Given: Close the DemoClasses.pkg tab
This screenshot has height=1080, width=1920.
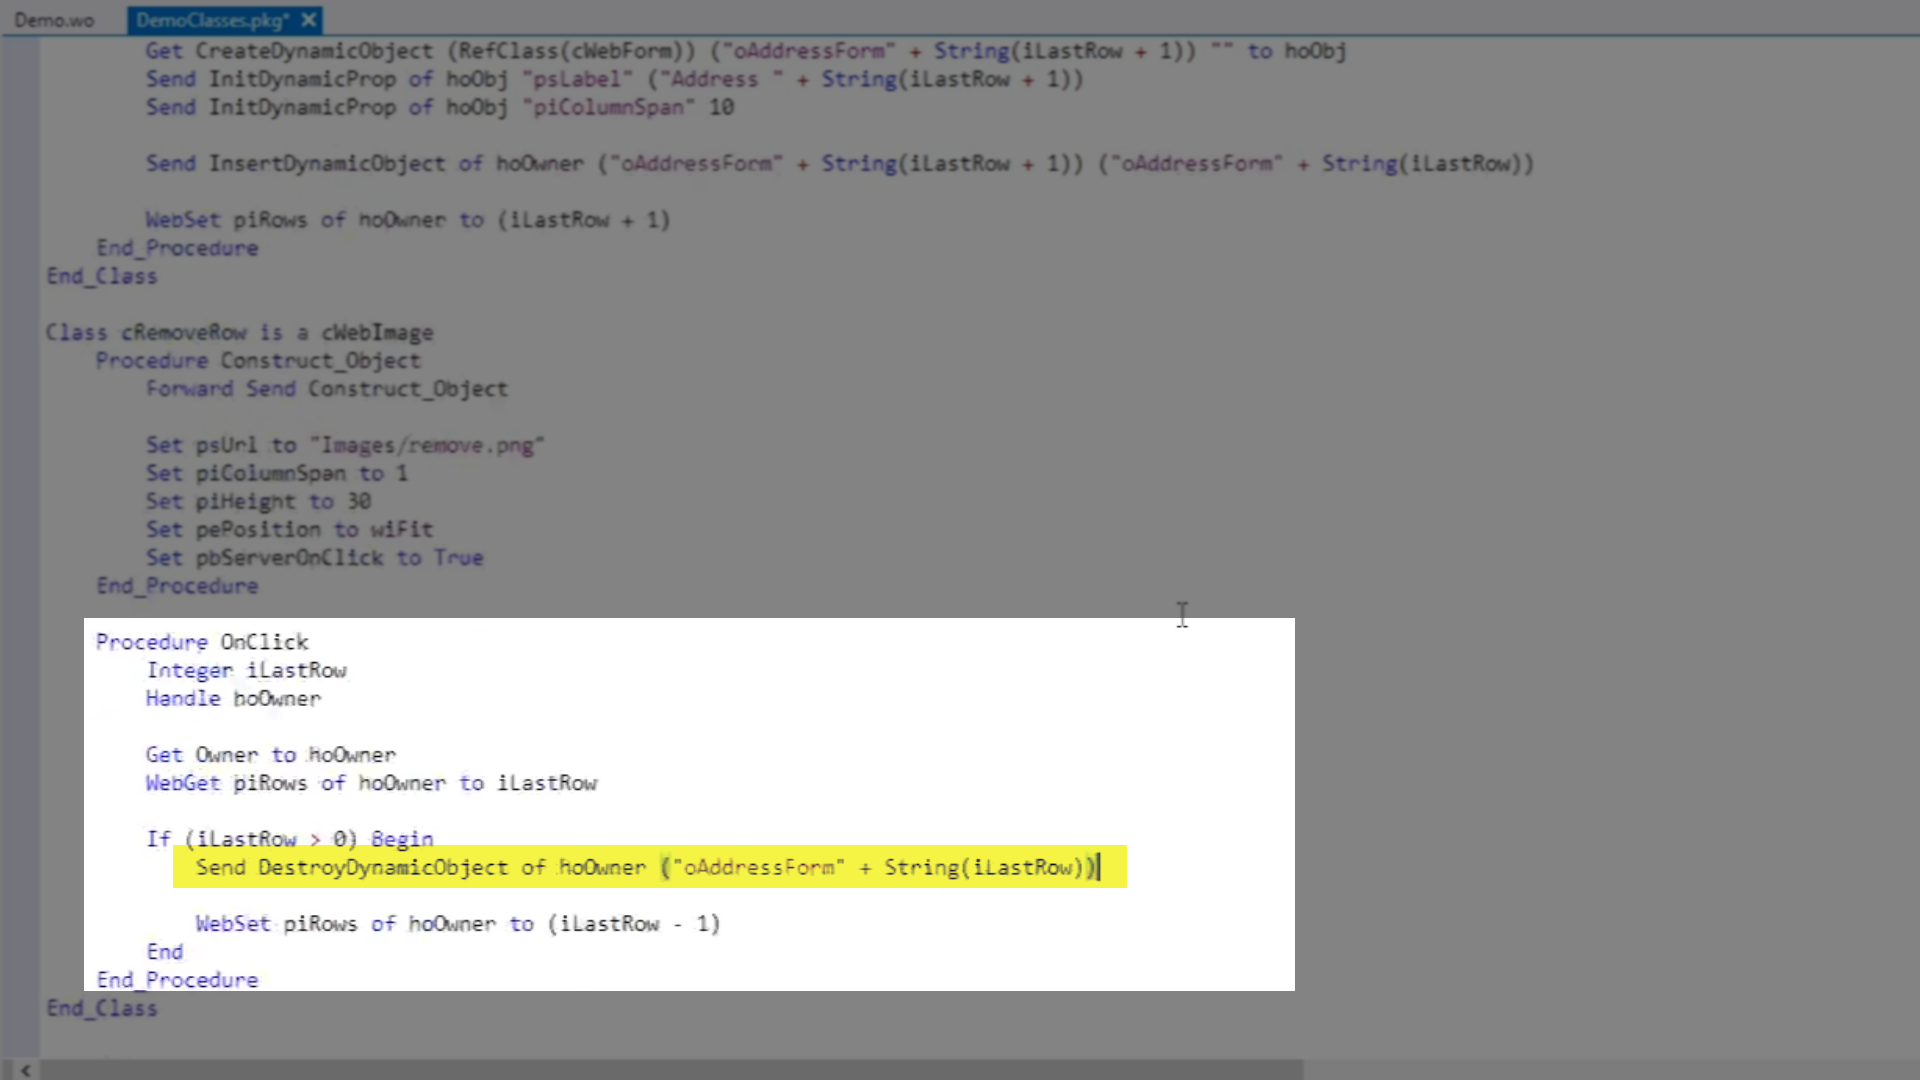Looking at the screenshot, I should [309, 20].
